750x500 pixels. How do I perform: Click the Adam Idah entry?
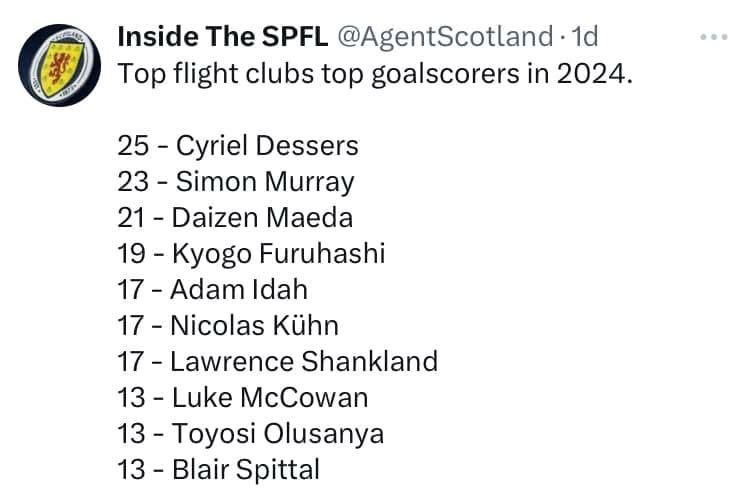tap(212, 290)
